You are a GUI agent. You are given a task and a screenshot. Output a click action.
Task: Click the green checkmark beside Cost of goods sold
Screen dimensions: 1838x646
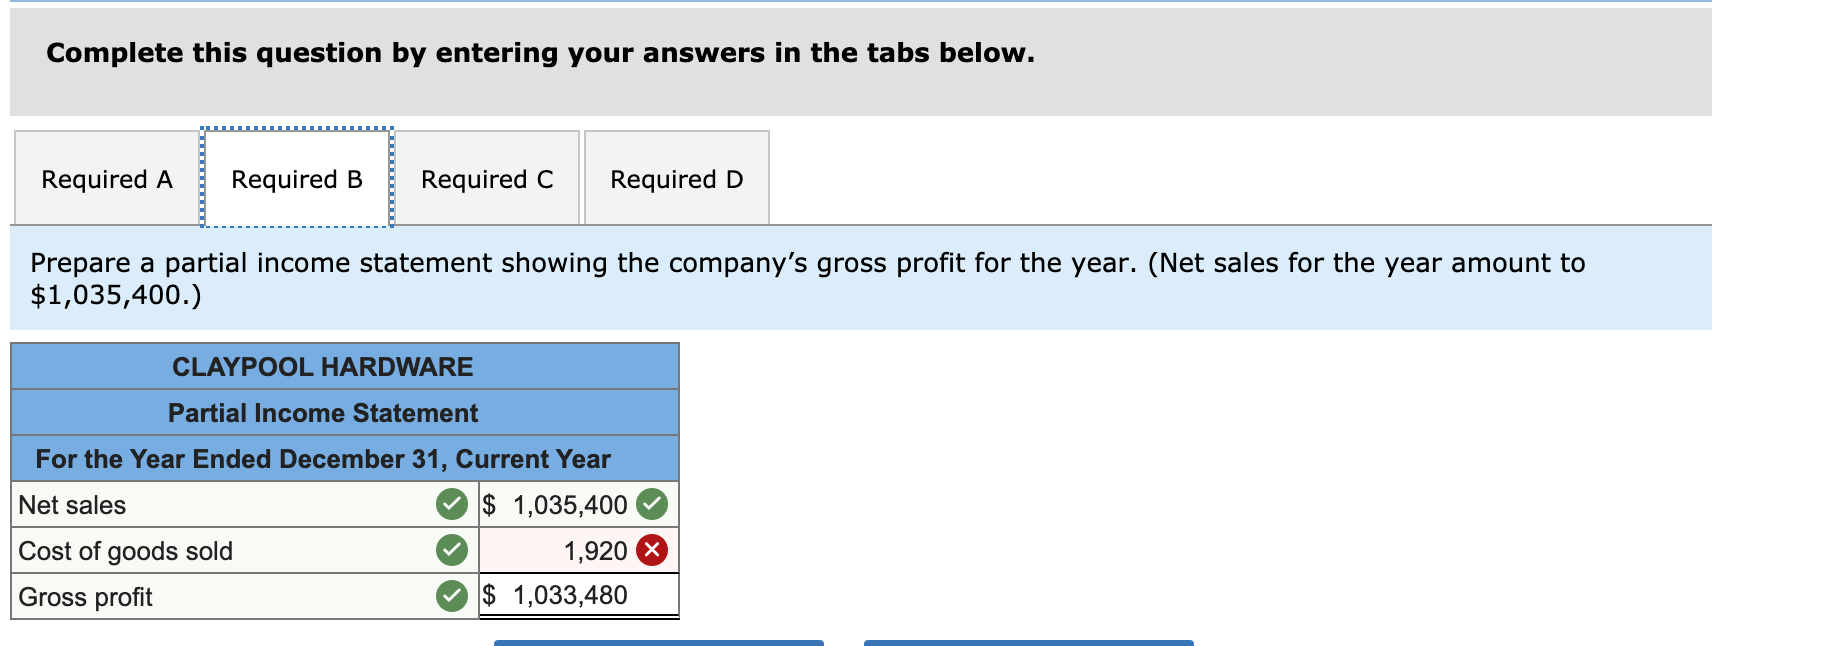pyautogui.click(x=454, y=549)
